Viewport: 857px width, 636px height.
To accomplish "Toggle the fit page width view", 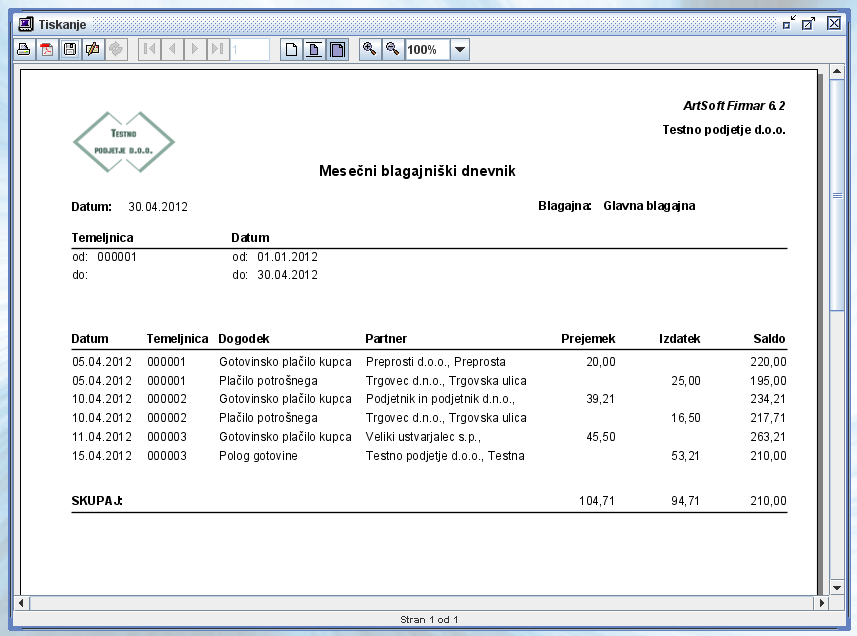I will click(337, 49).
